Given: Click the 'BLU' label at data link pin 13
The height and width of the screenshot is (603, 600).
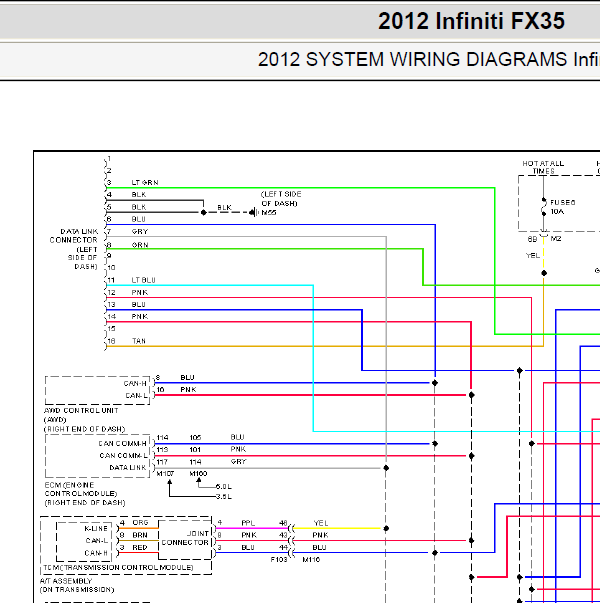Looking at the screenshot, I should tap(138, 304).
